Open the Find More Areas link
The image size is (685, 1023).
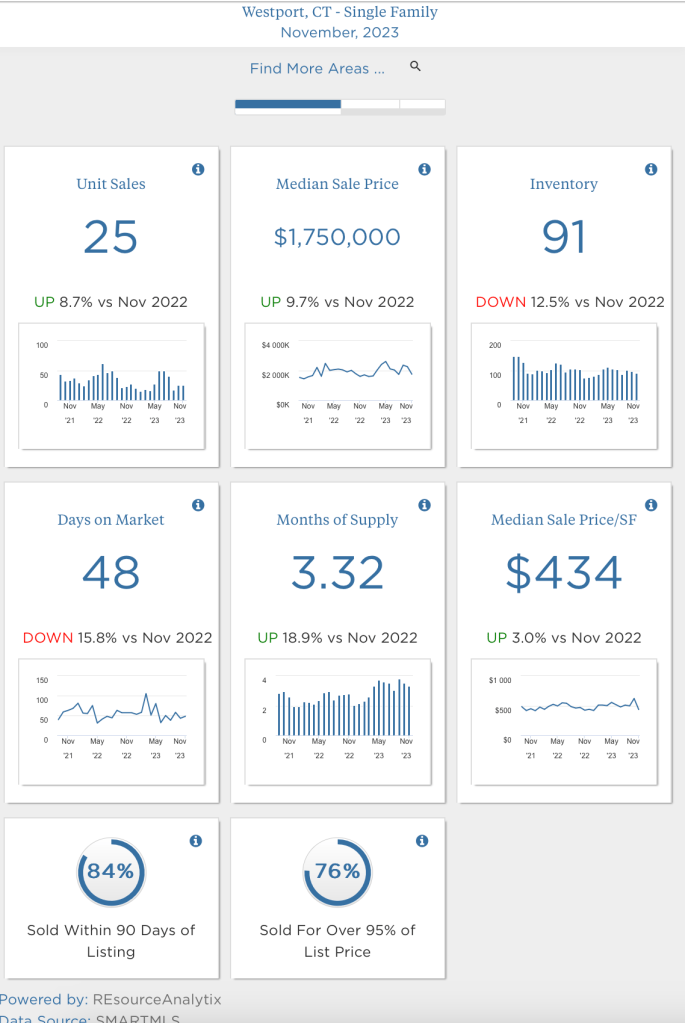pyautogui.click(x=317, y=69)
